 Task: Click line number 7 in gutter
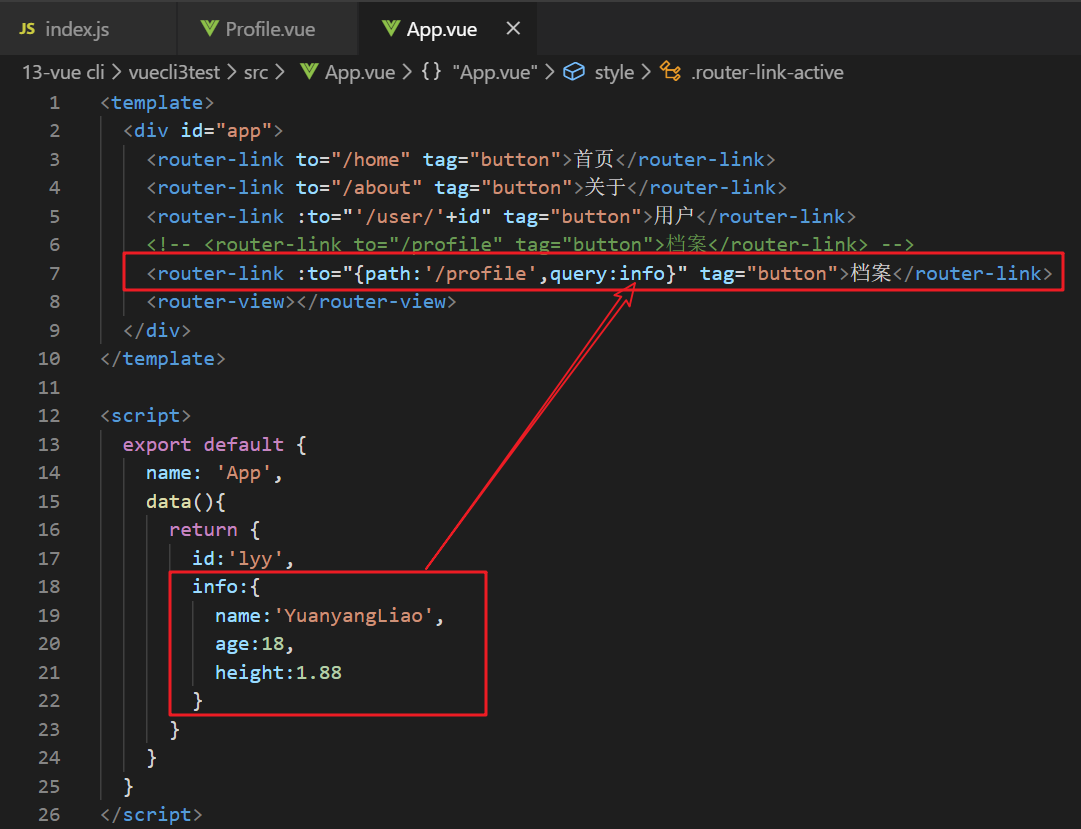[x=54, y=274]
